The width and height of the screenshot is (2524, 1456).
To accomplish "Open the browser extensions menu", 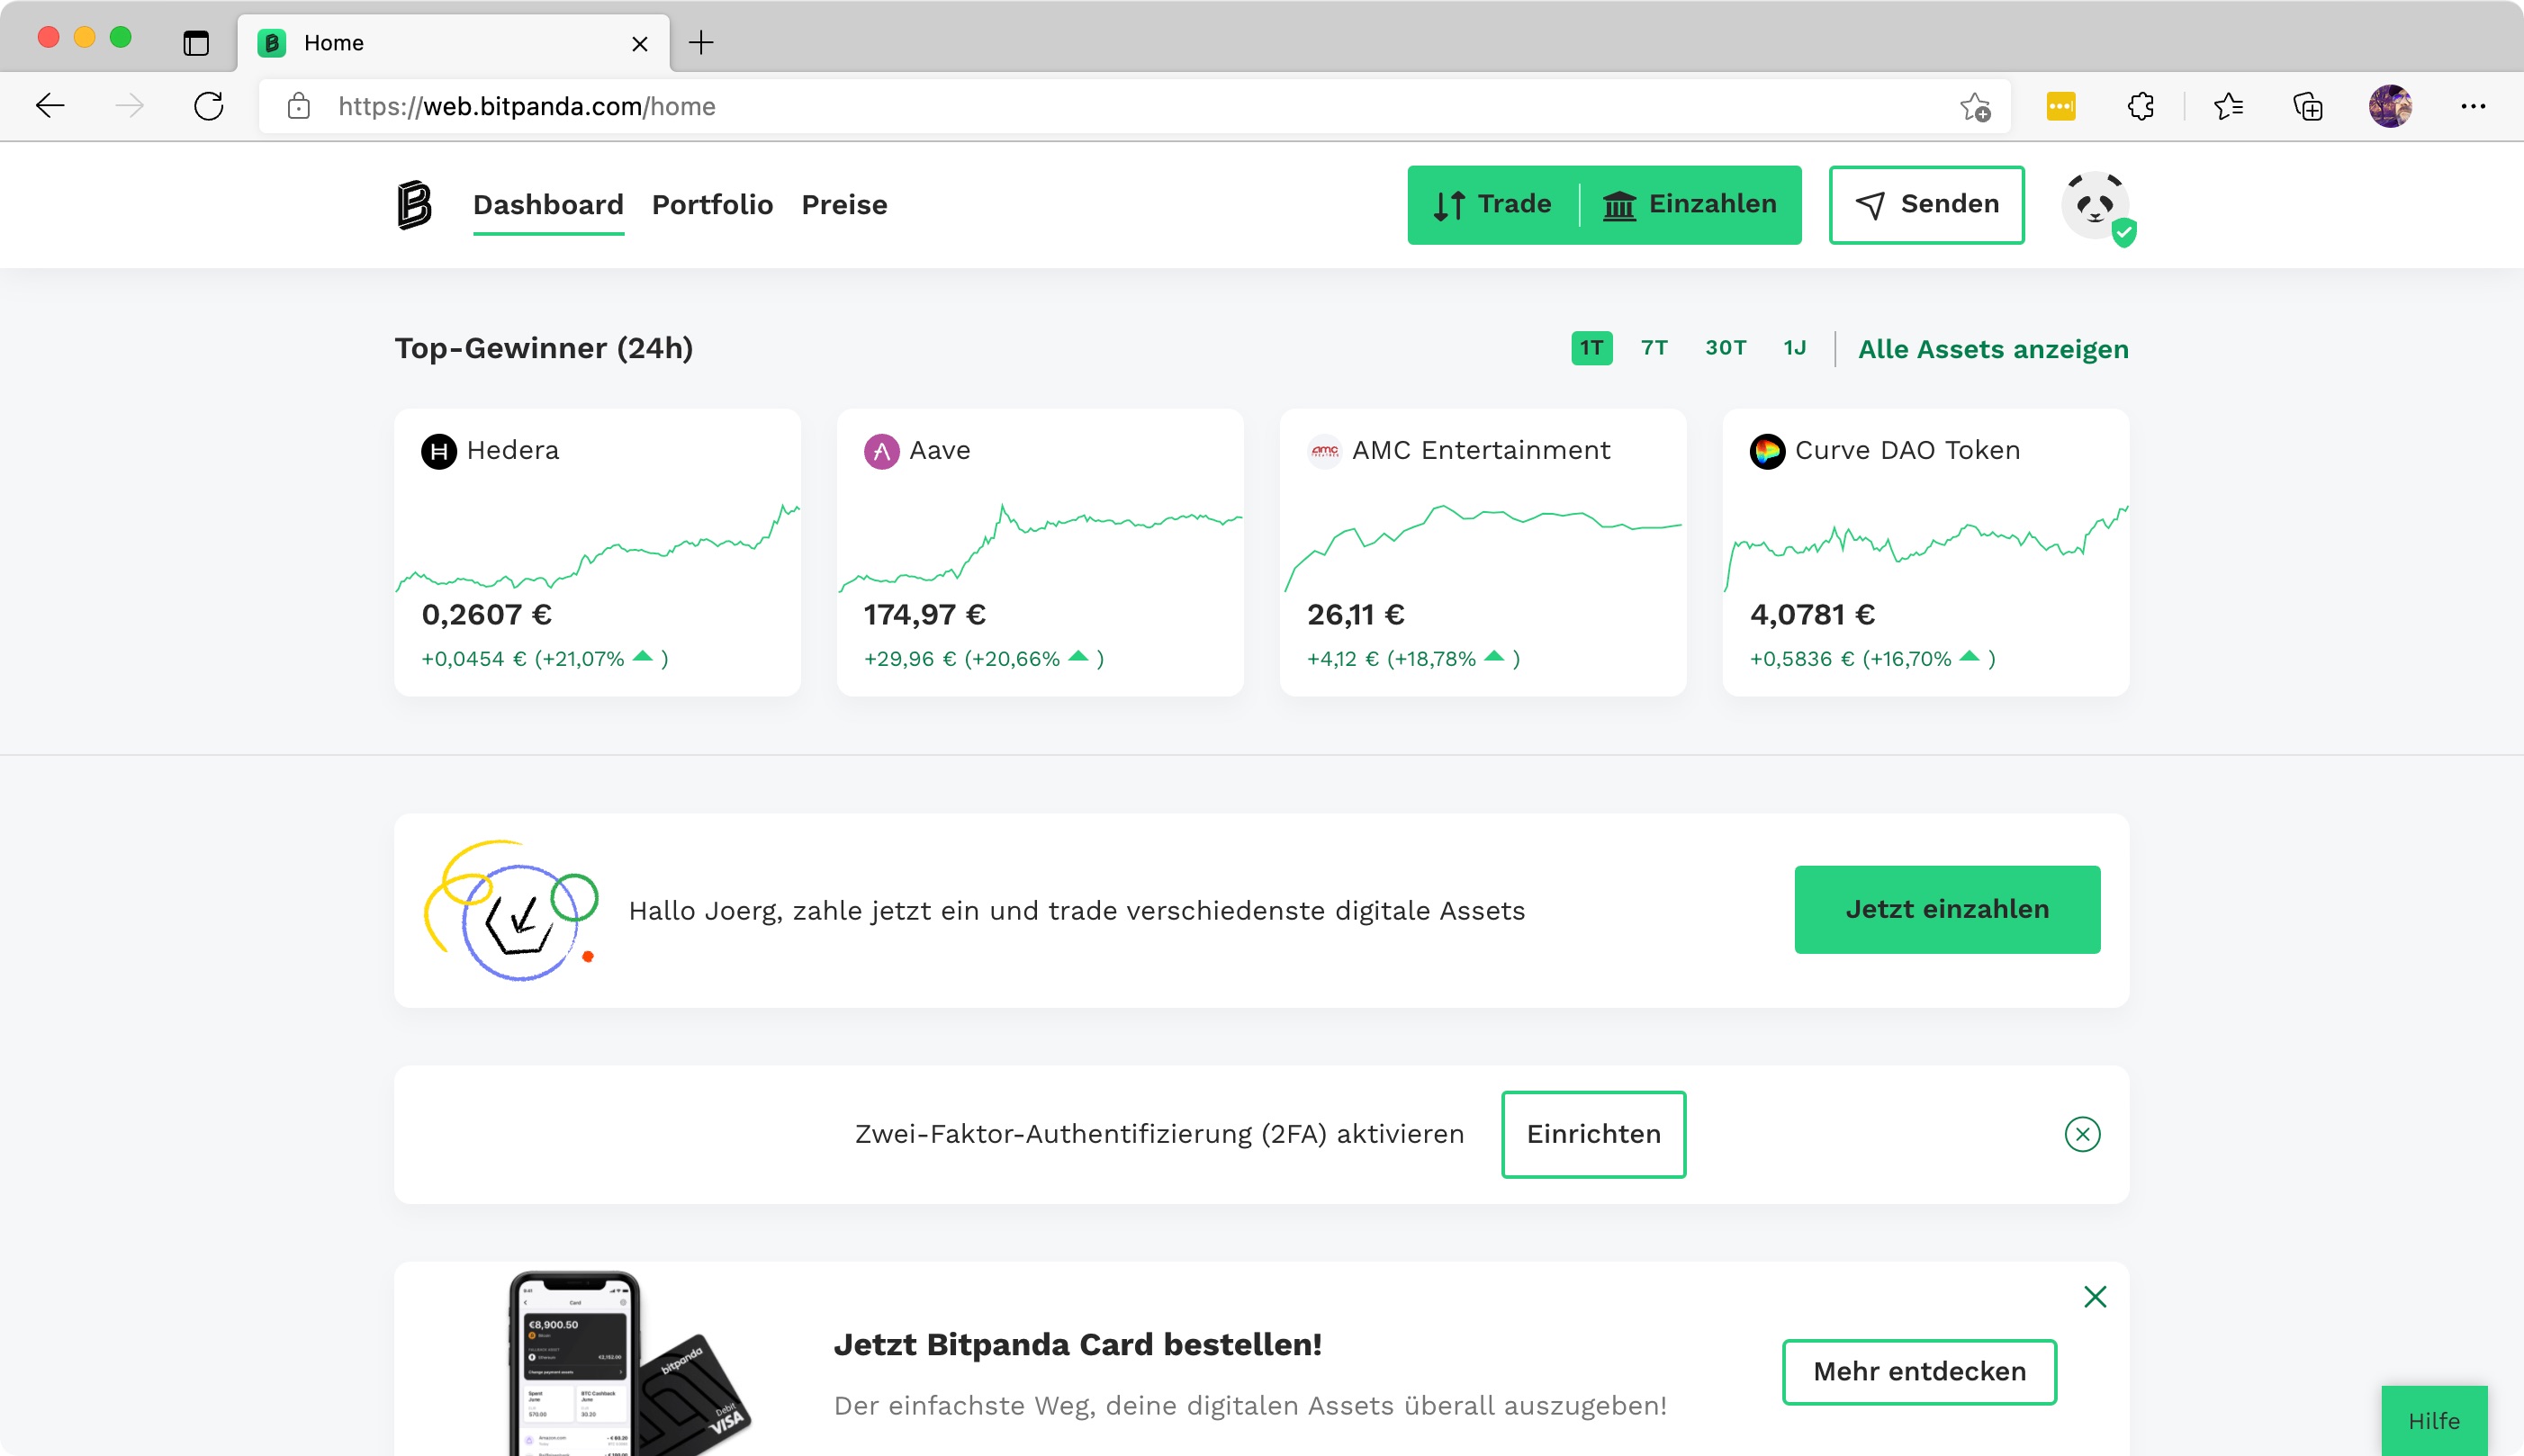I will click(x=2140, y=105).
